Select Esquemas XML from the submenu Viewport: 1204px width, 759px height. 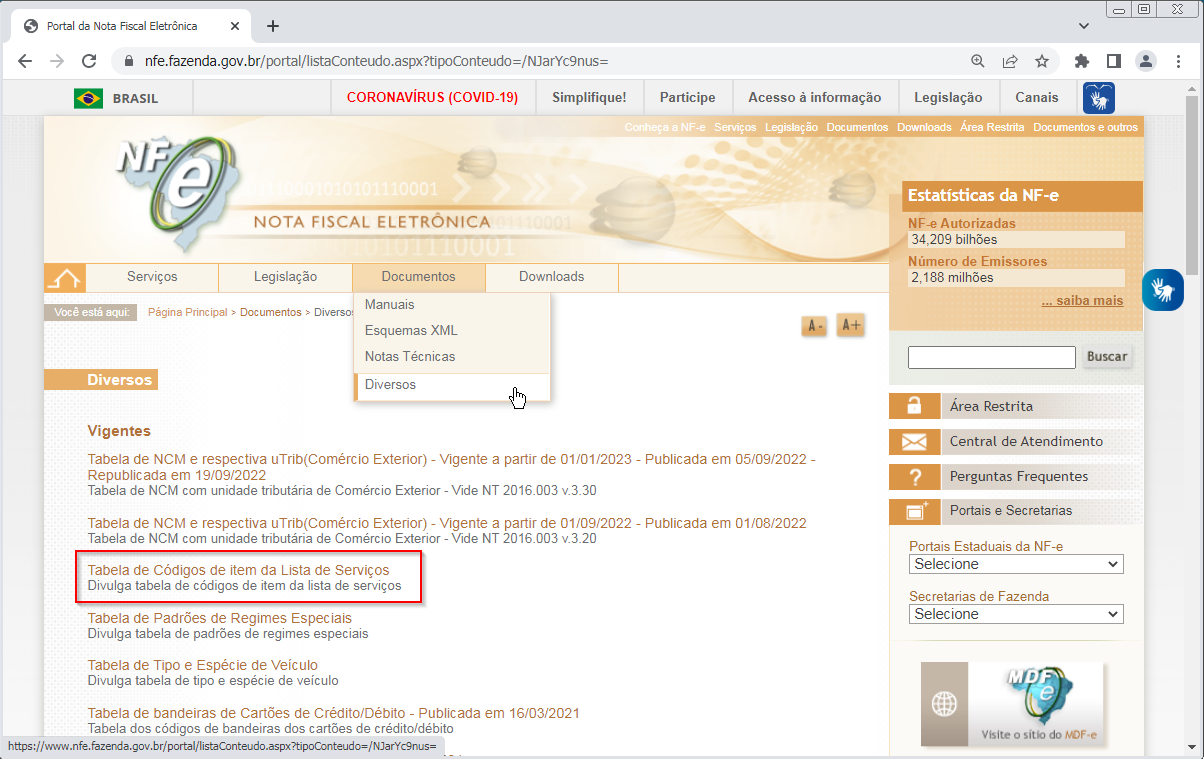point(452,330)
